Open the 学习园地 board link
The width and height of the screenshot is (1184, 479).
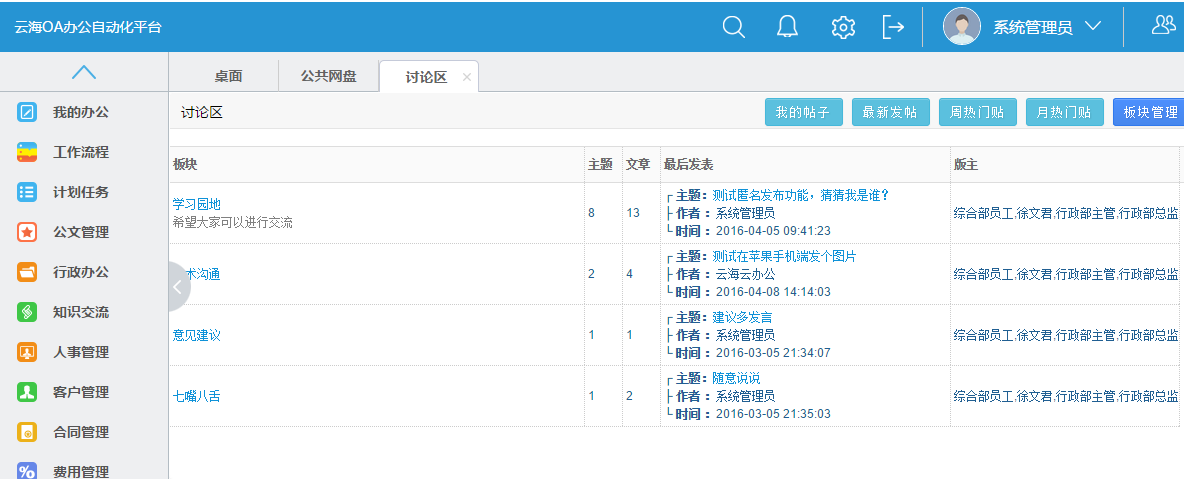196,204
